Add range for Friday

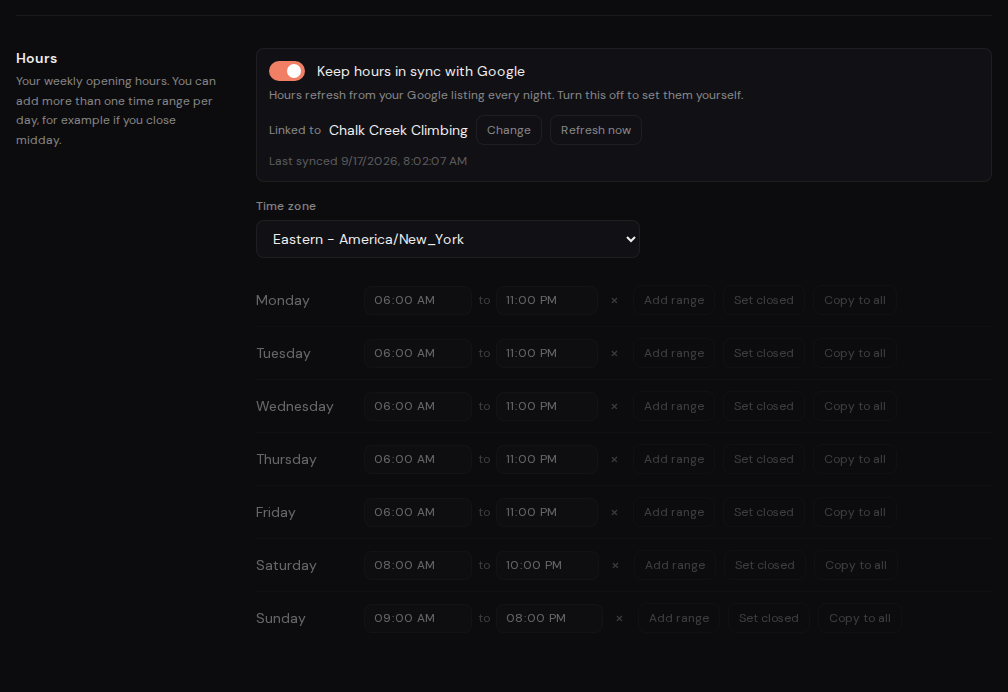coord(674,513)
